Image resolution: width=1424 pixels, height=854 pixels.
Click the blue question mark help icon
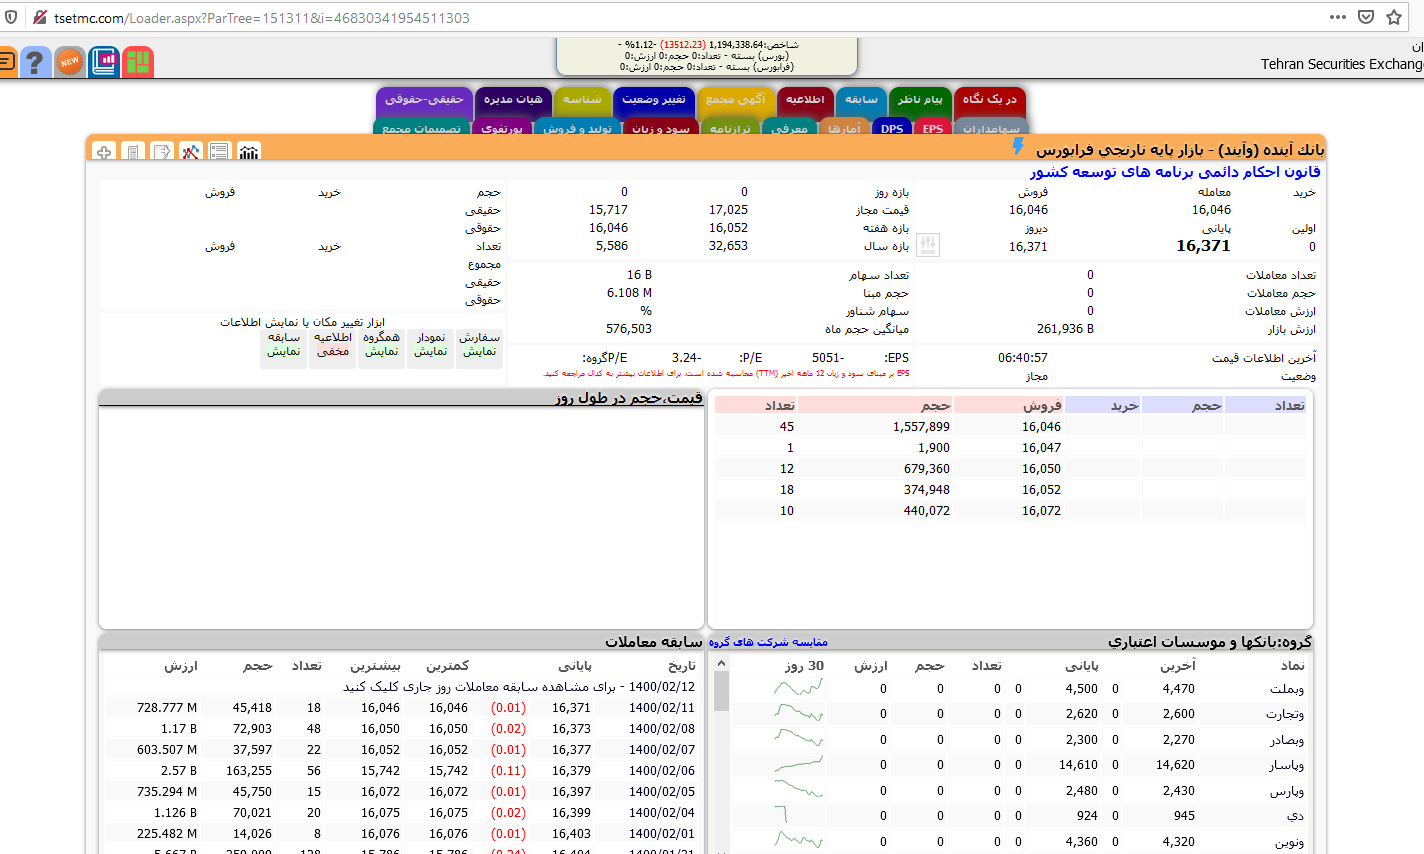tap(35, 62)
